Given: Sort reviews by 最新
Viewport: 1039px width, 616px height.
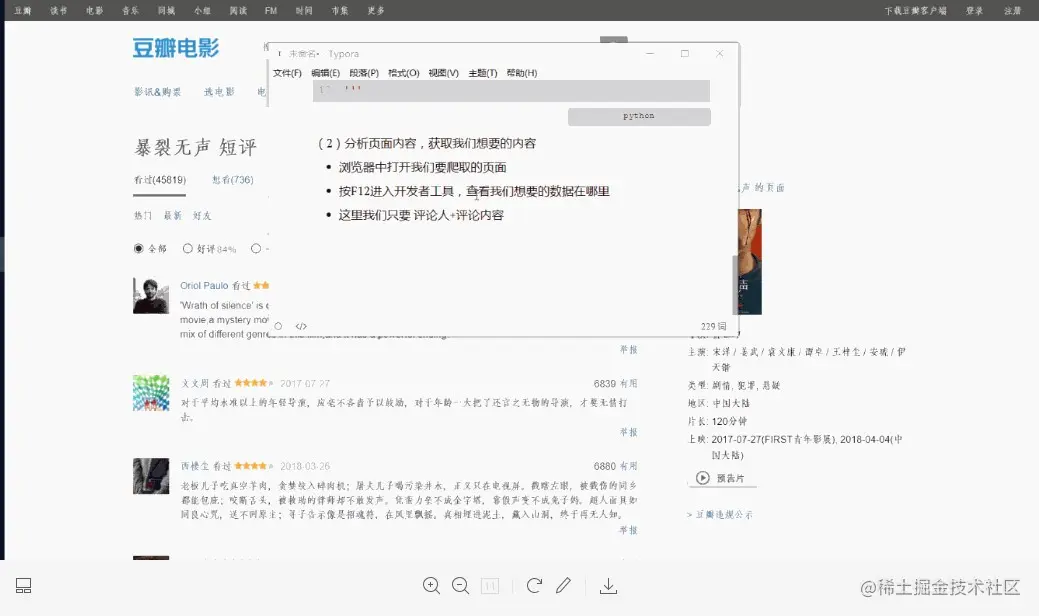Looking at the screenshot, I should 172,215.
